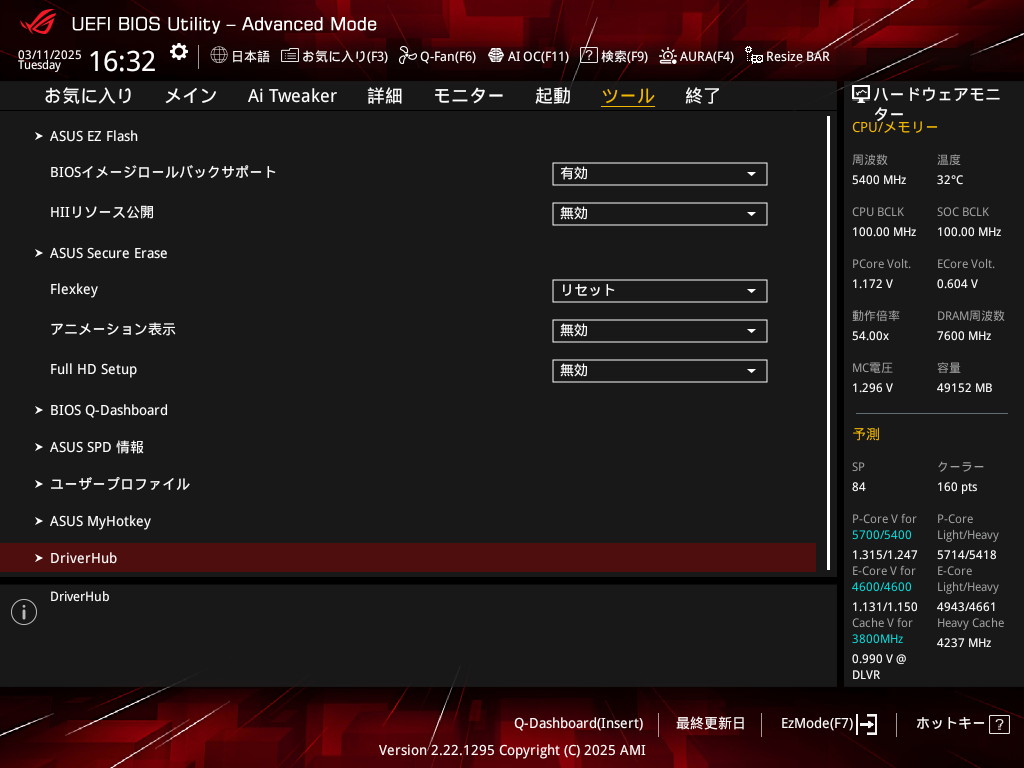The width and height of the screenshot is (1024, 768).
Task: Click the 1.296 V MC voltage value
Action: click(872, 388)
